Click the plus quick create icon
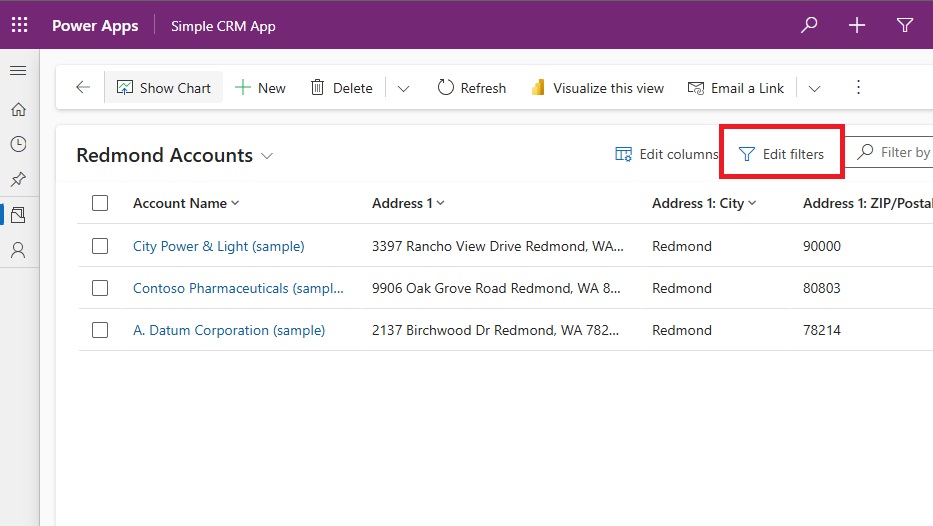 click(857, 25)
